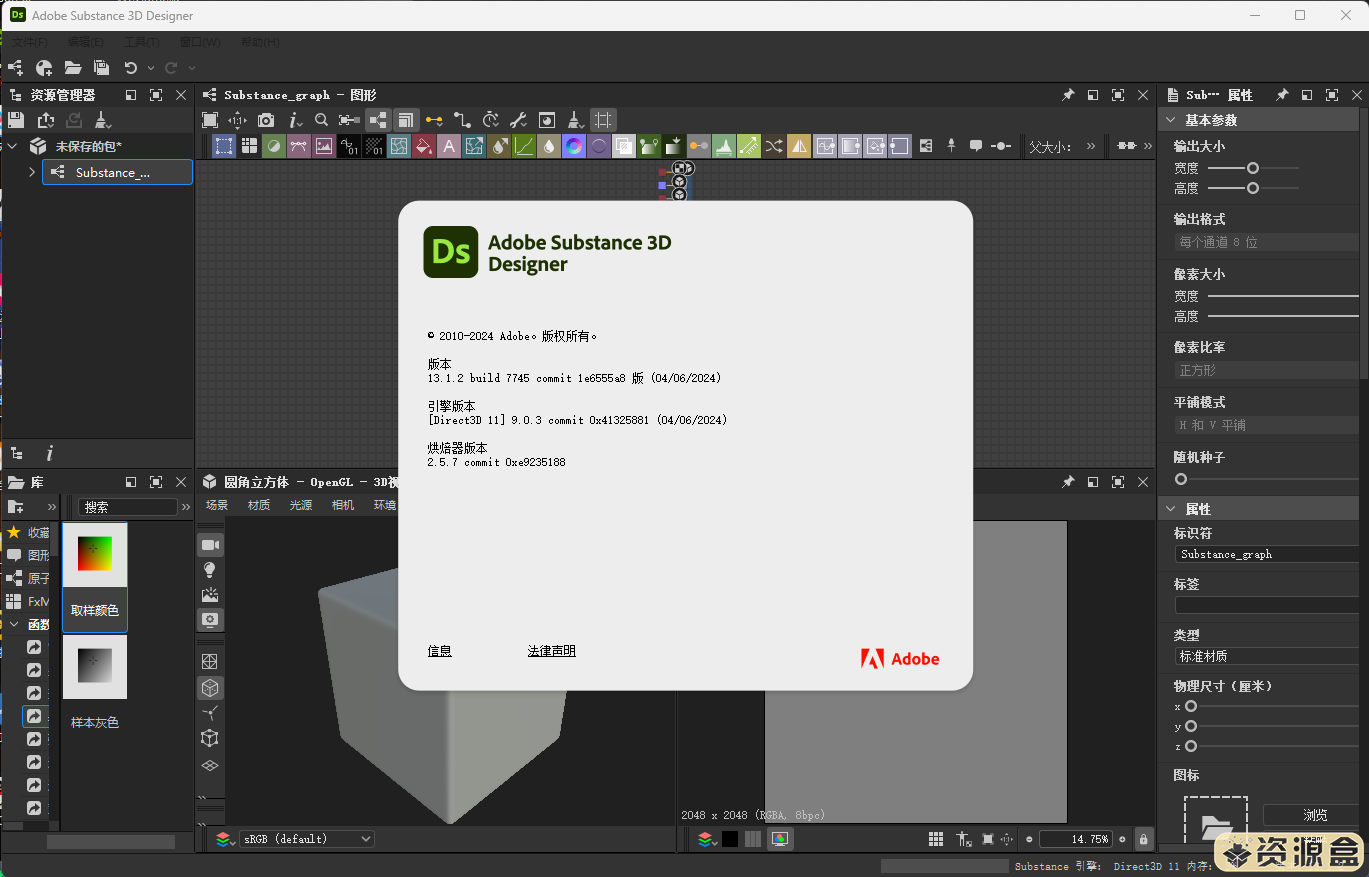This screenshot has width=1369, height=877.
Task: Click the 法律声明 link in About dialog
Action: [552, 651]
